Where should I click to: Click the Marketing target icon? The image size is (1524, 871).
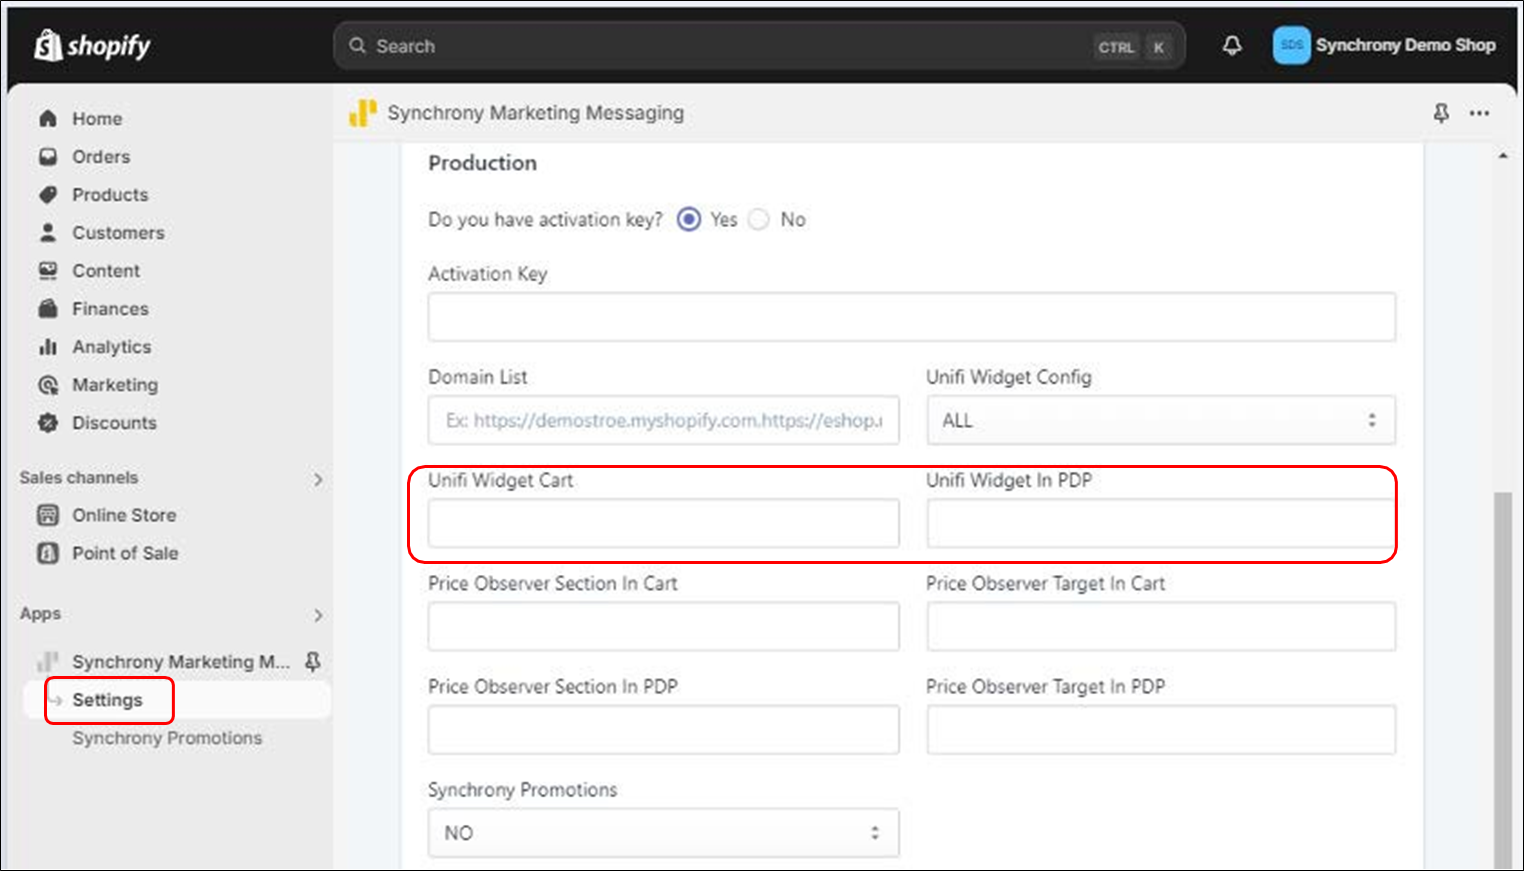(48, 384)
